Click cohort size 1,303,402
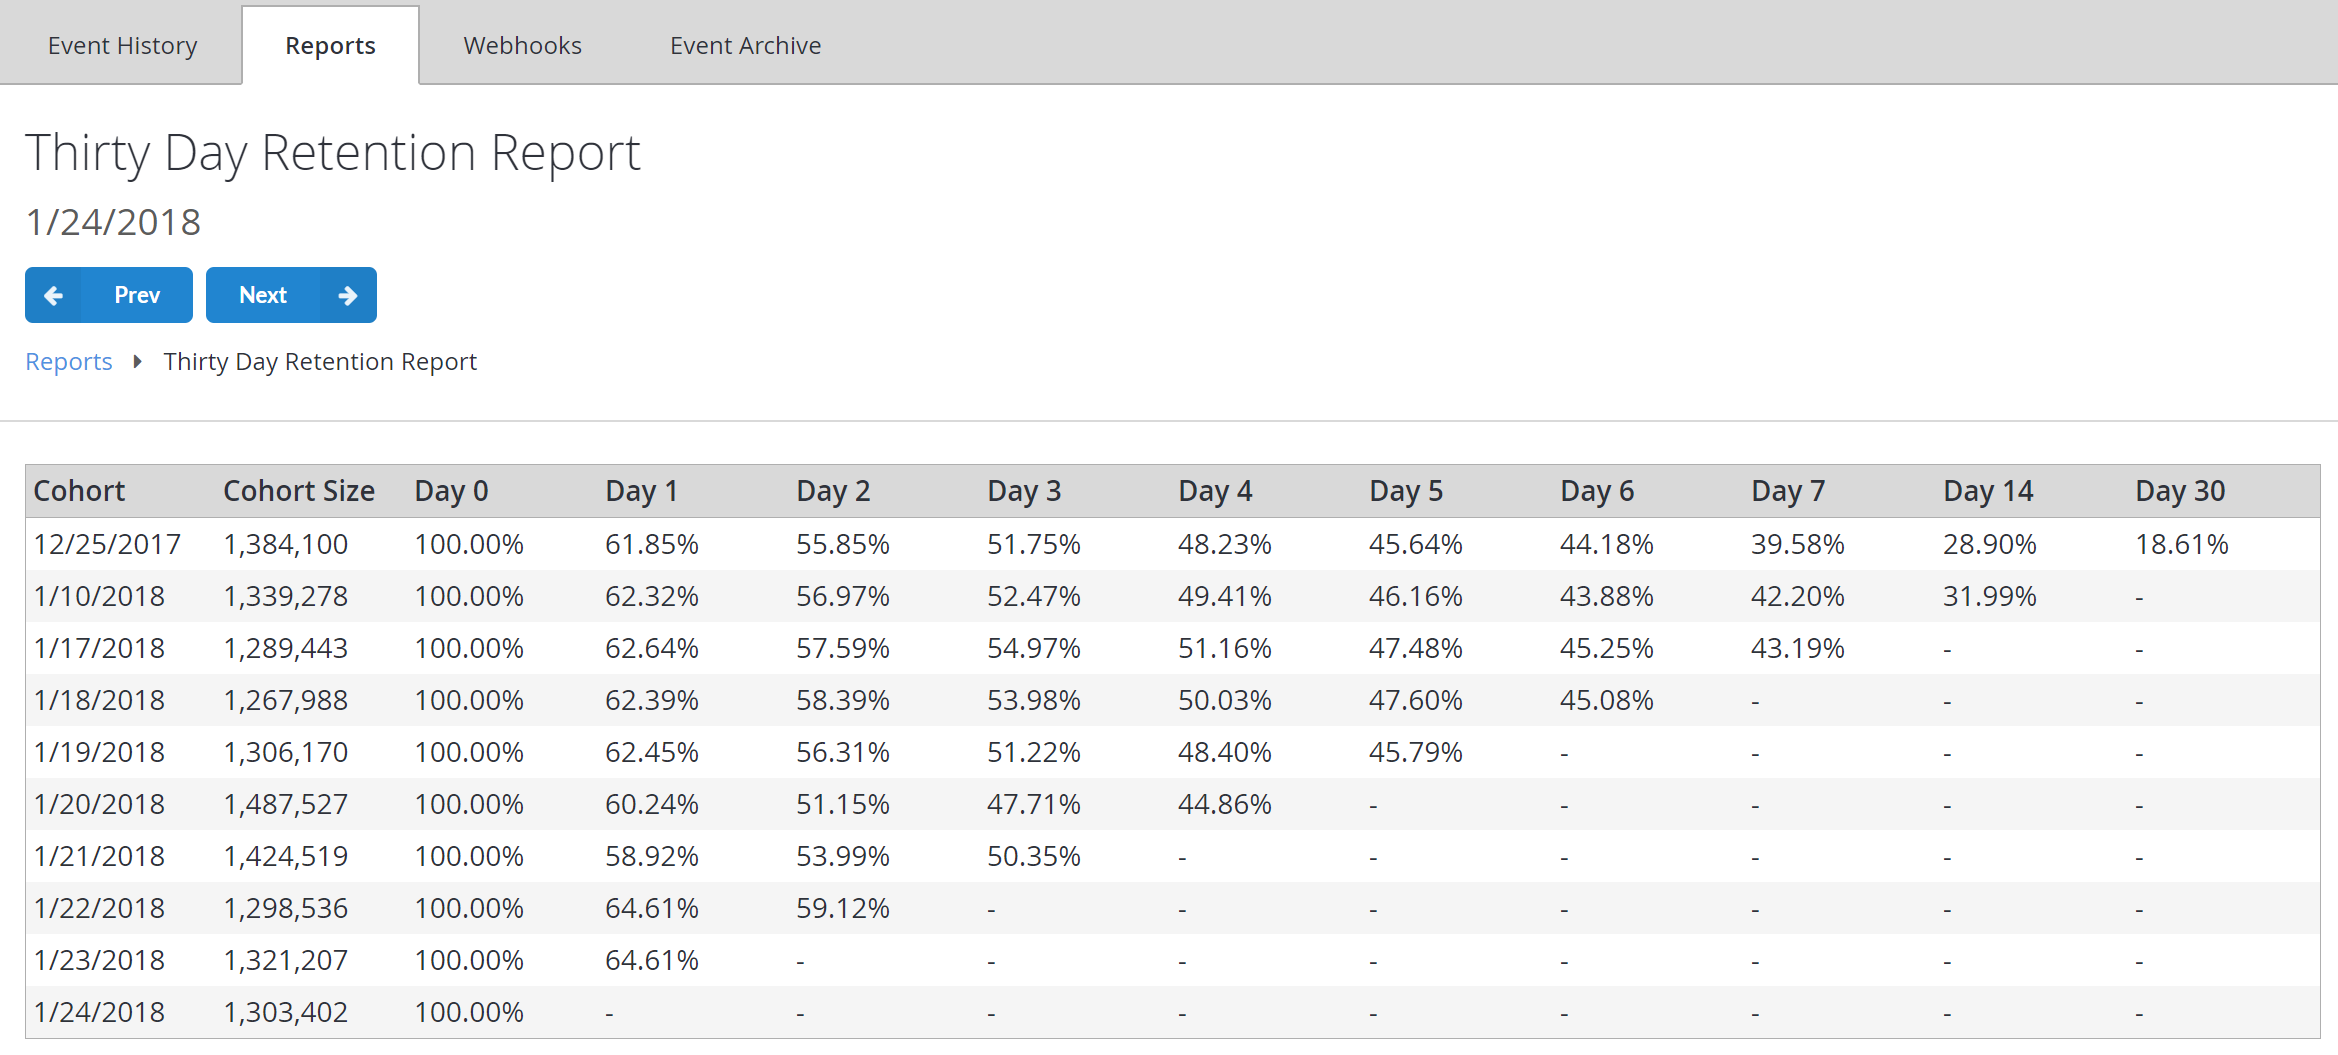The height and width of the screenshot is (1055, 2338). [x=286, y=1012]
